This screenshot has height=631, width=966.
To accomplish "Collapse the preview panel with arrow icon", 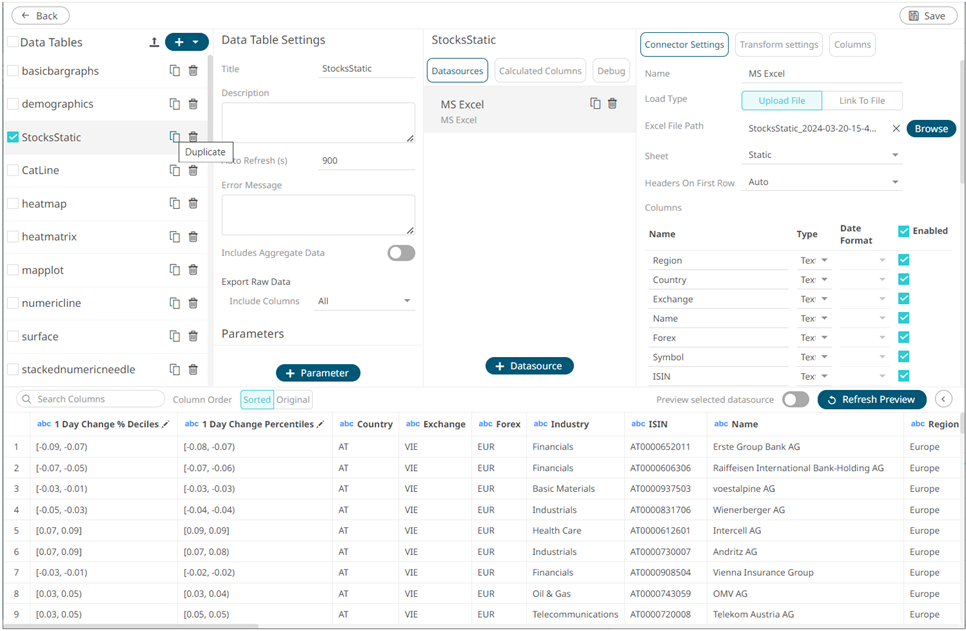I will tap(943, 399).
